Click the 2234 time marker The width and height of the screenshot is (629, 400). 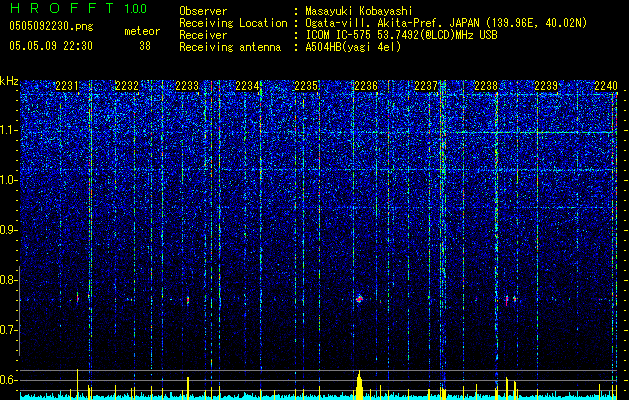[247, 86]
